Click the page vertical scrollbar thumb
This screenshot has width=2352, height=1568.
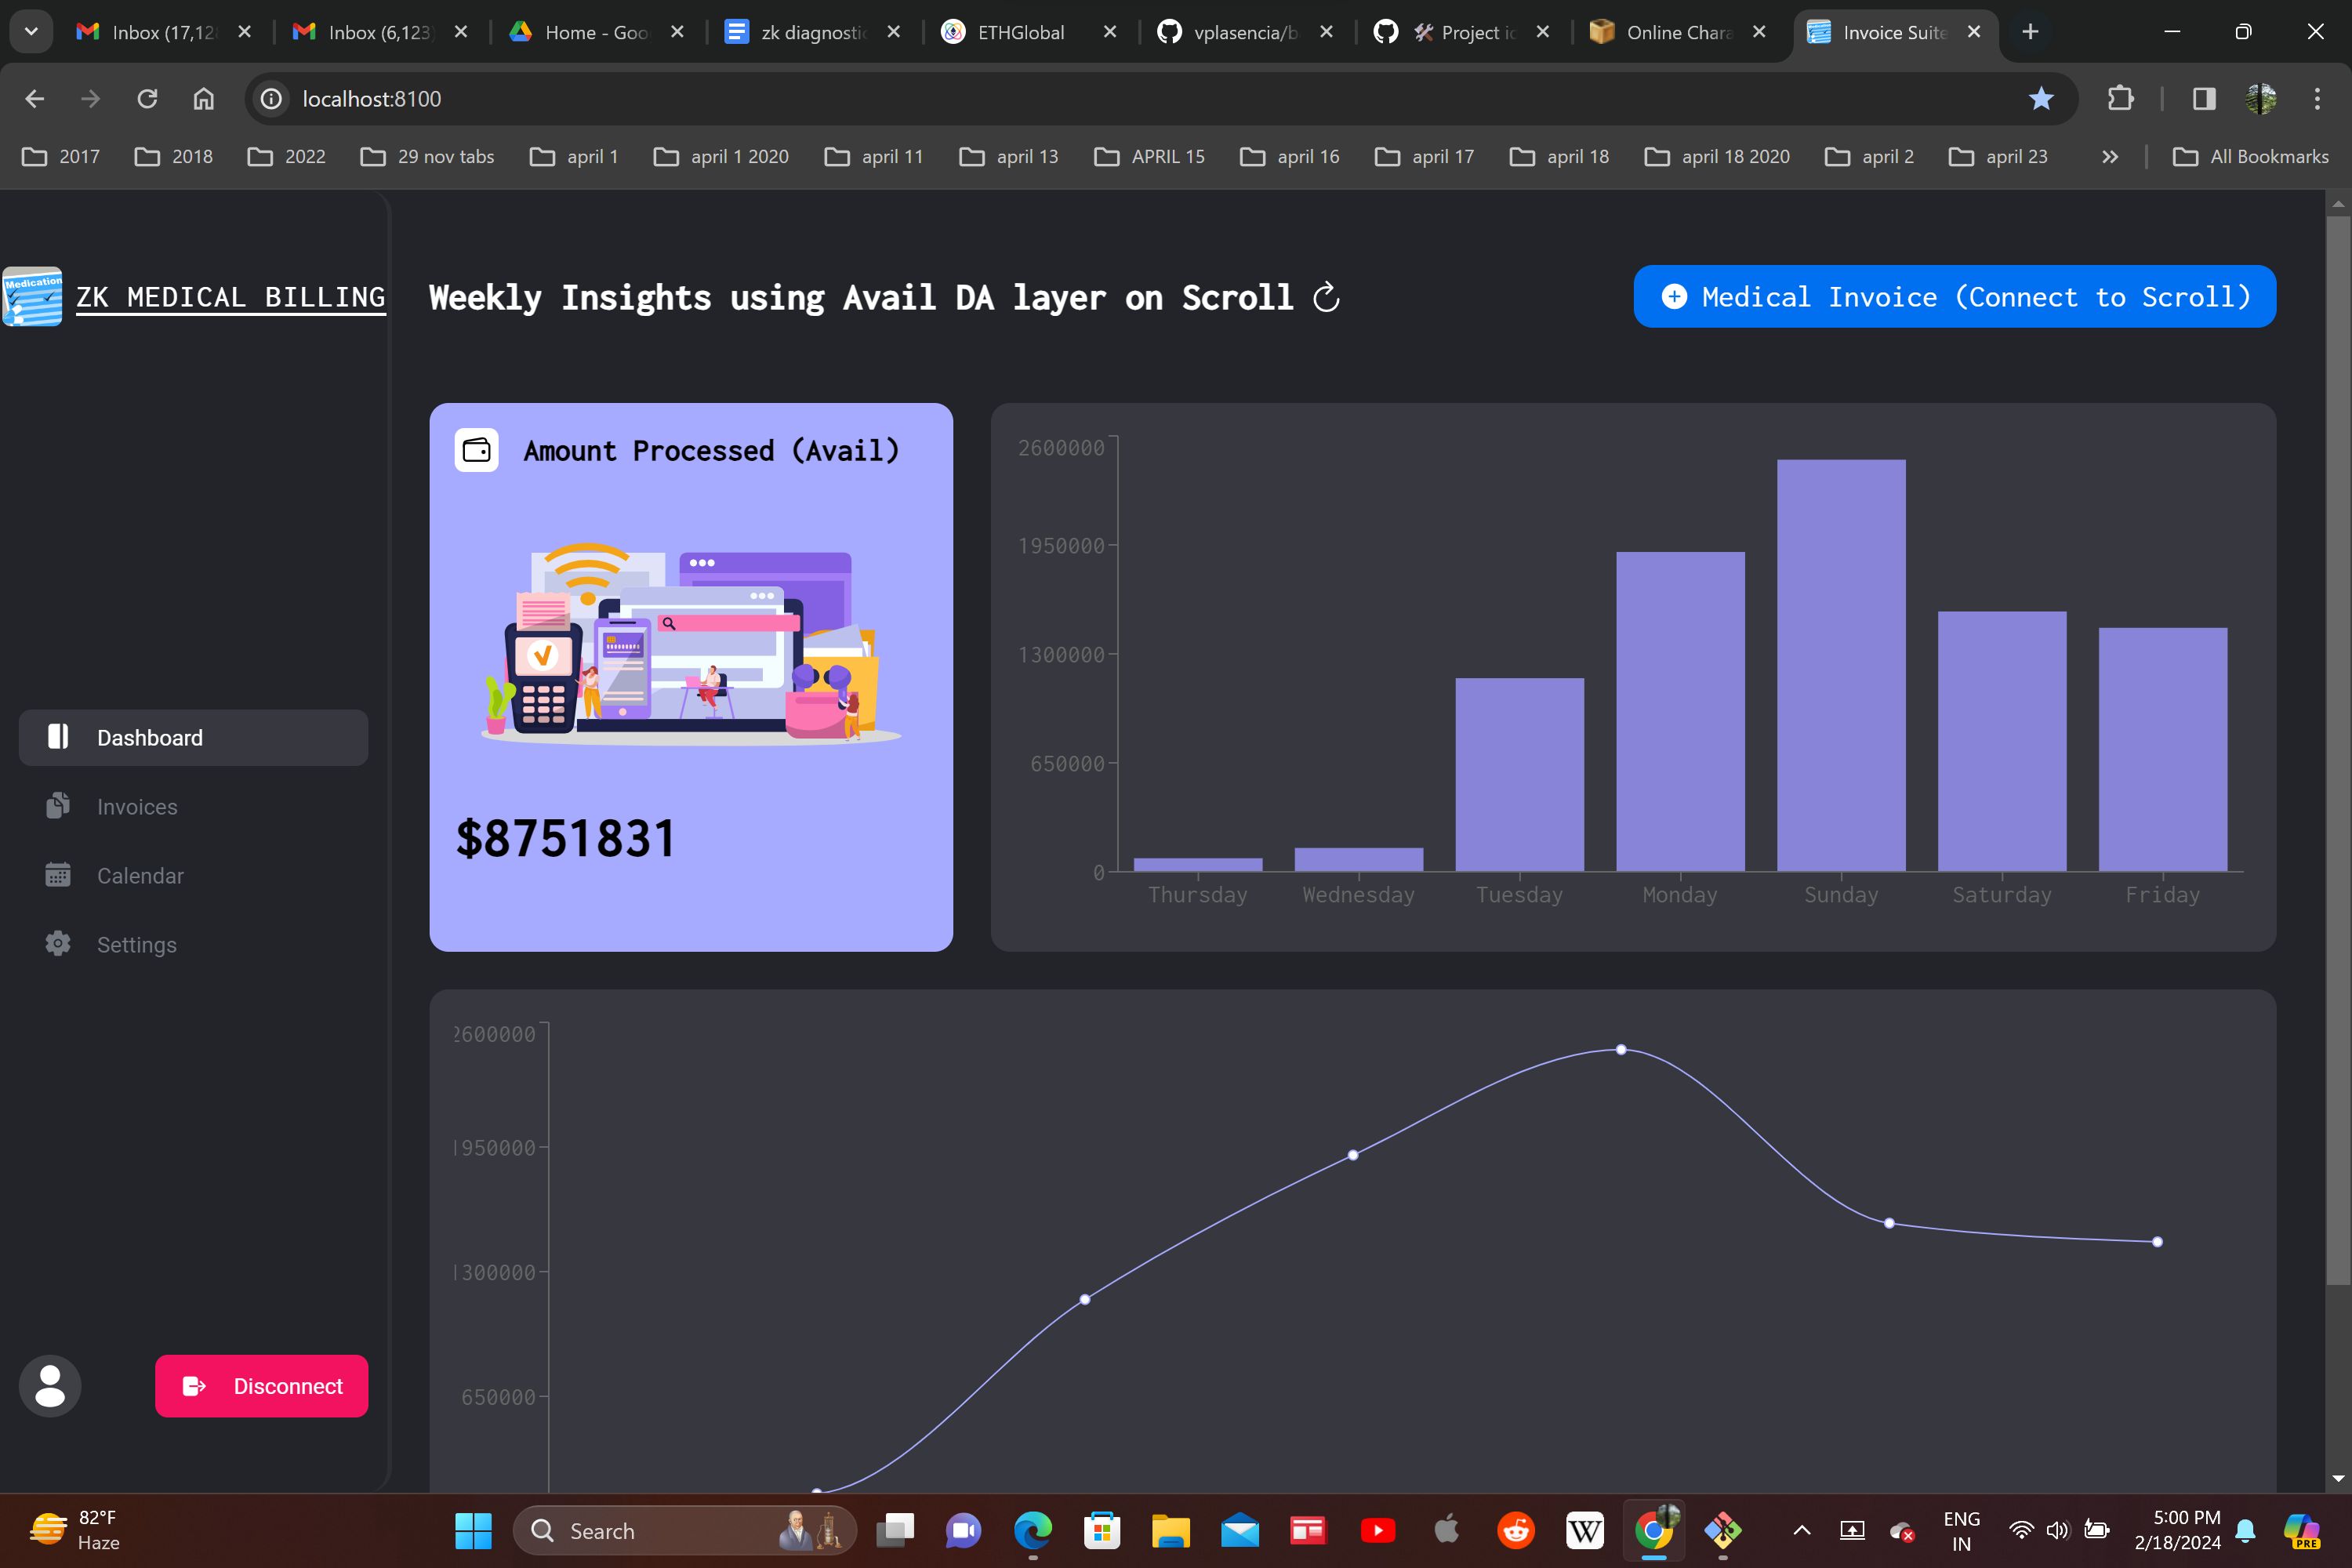2338,750
